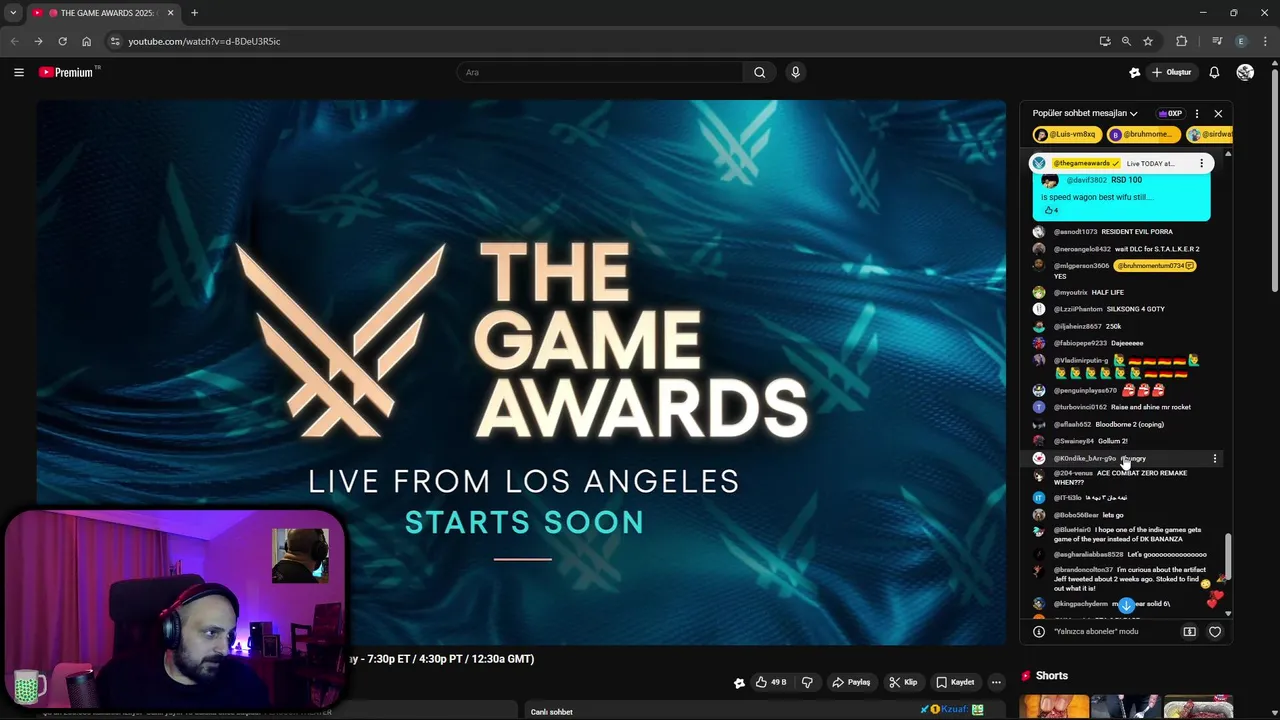This screenshot has height=720, width=1280.
Task: Open a new browser tab
Action: (194, 13)
